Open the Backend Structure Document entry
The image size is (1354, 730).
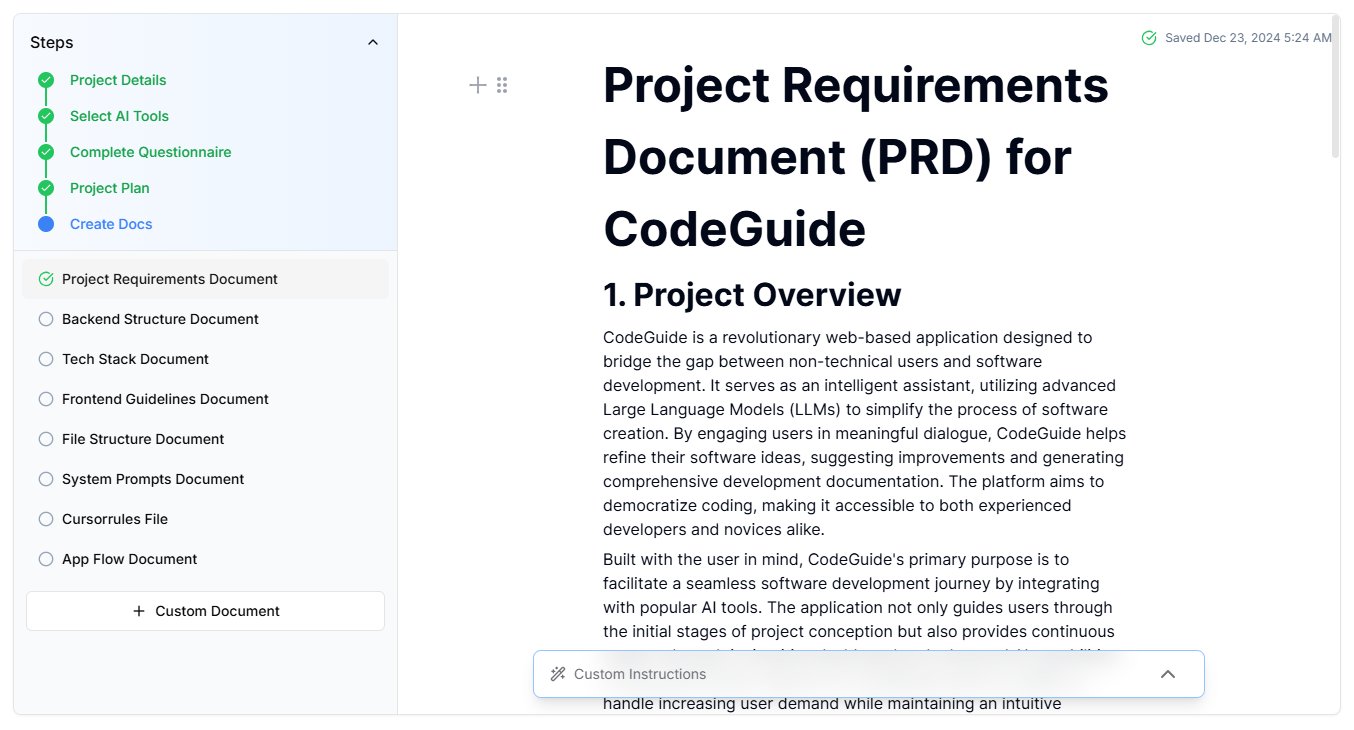pos(205,319)
